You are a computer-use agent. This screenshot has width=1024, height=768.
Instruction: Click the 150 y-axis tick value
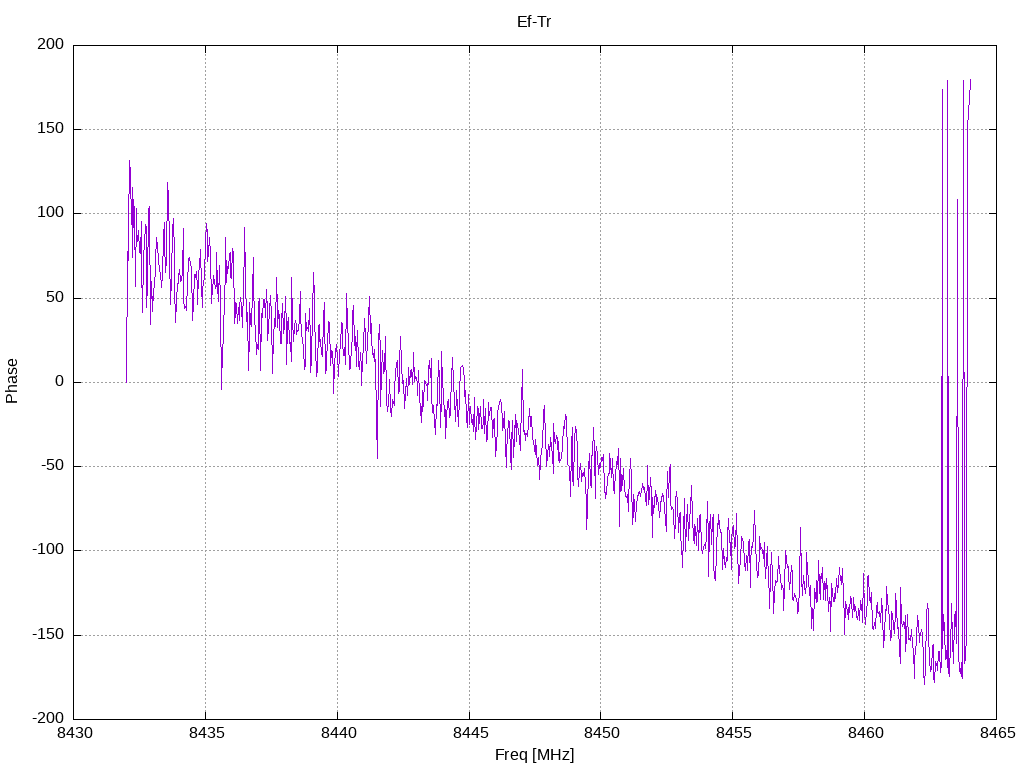(x=51, y=129)
